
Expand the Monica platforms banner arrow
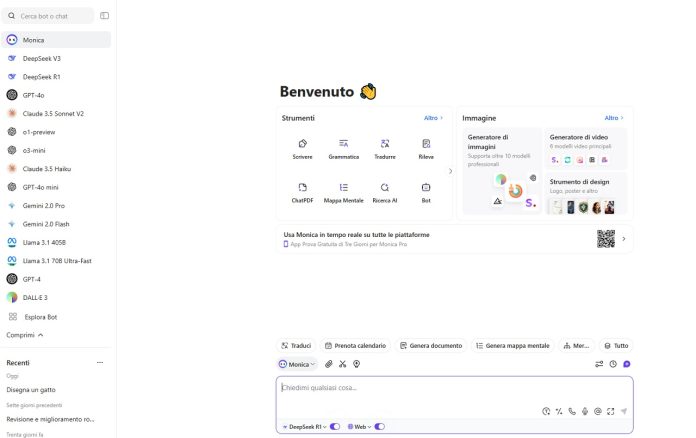(624, 239)
